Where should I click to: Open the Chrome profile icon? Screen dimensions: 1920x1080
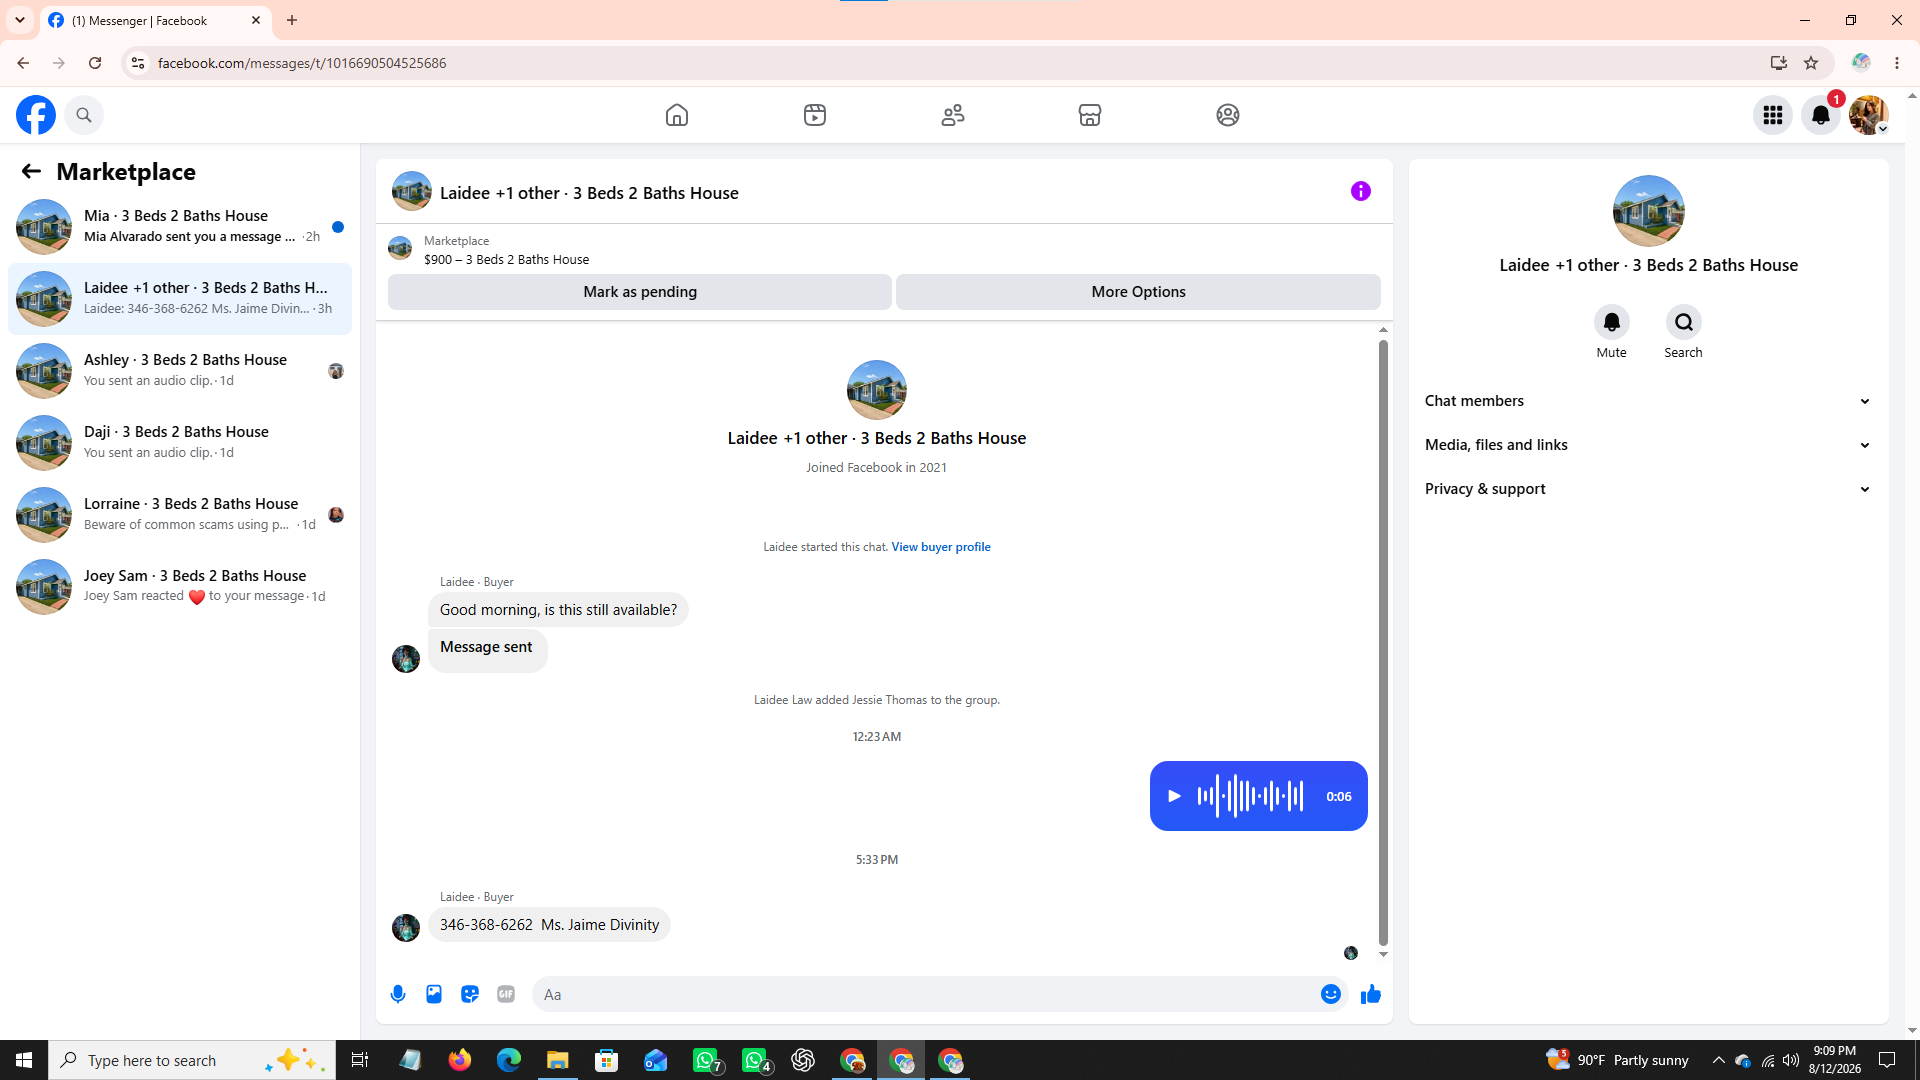click(x=1861, y=63)
